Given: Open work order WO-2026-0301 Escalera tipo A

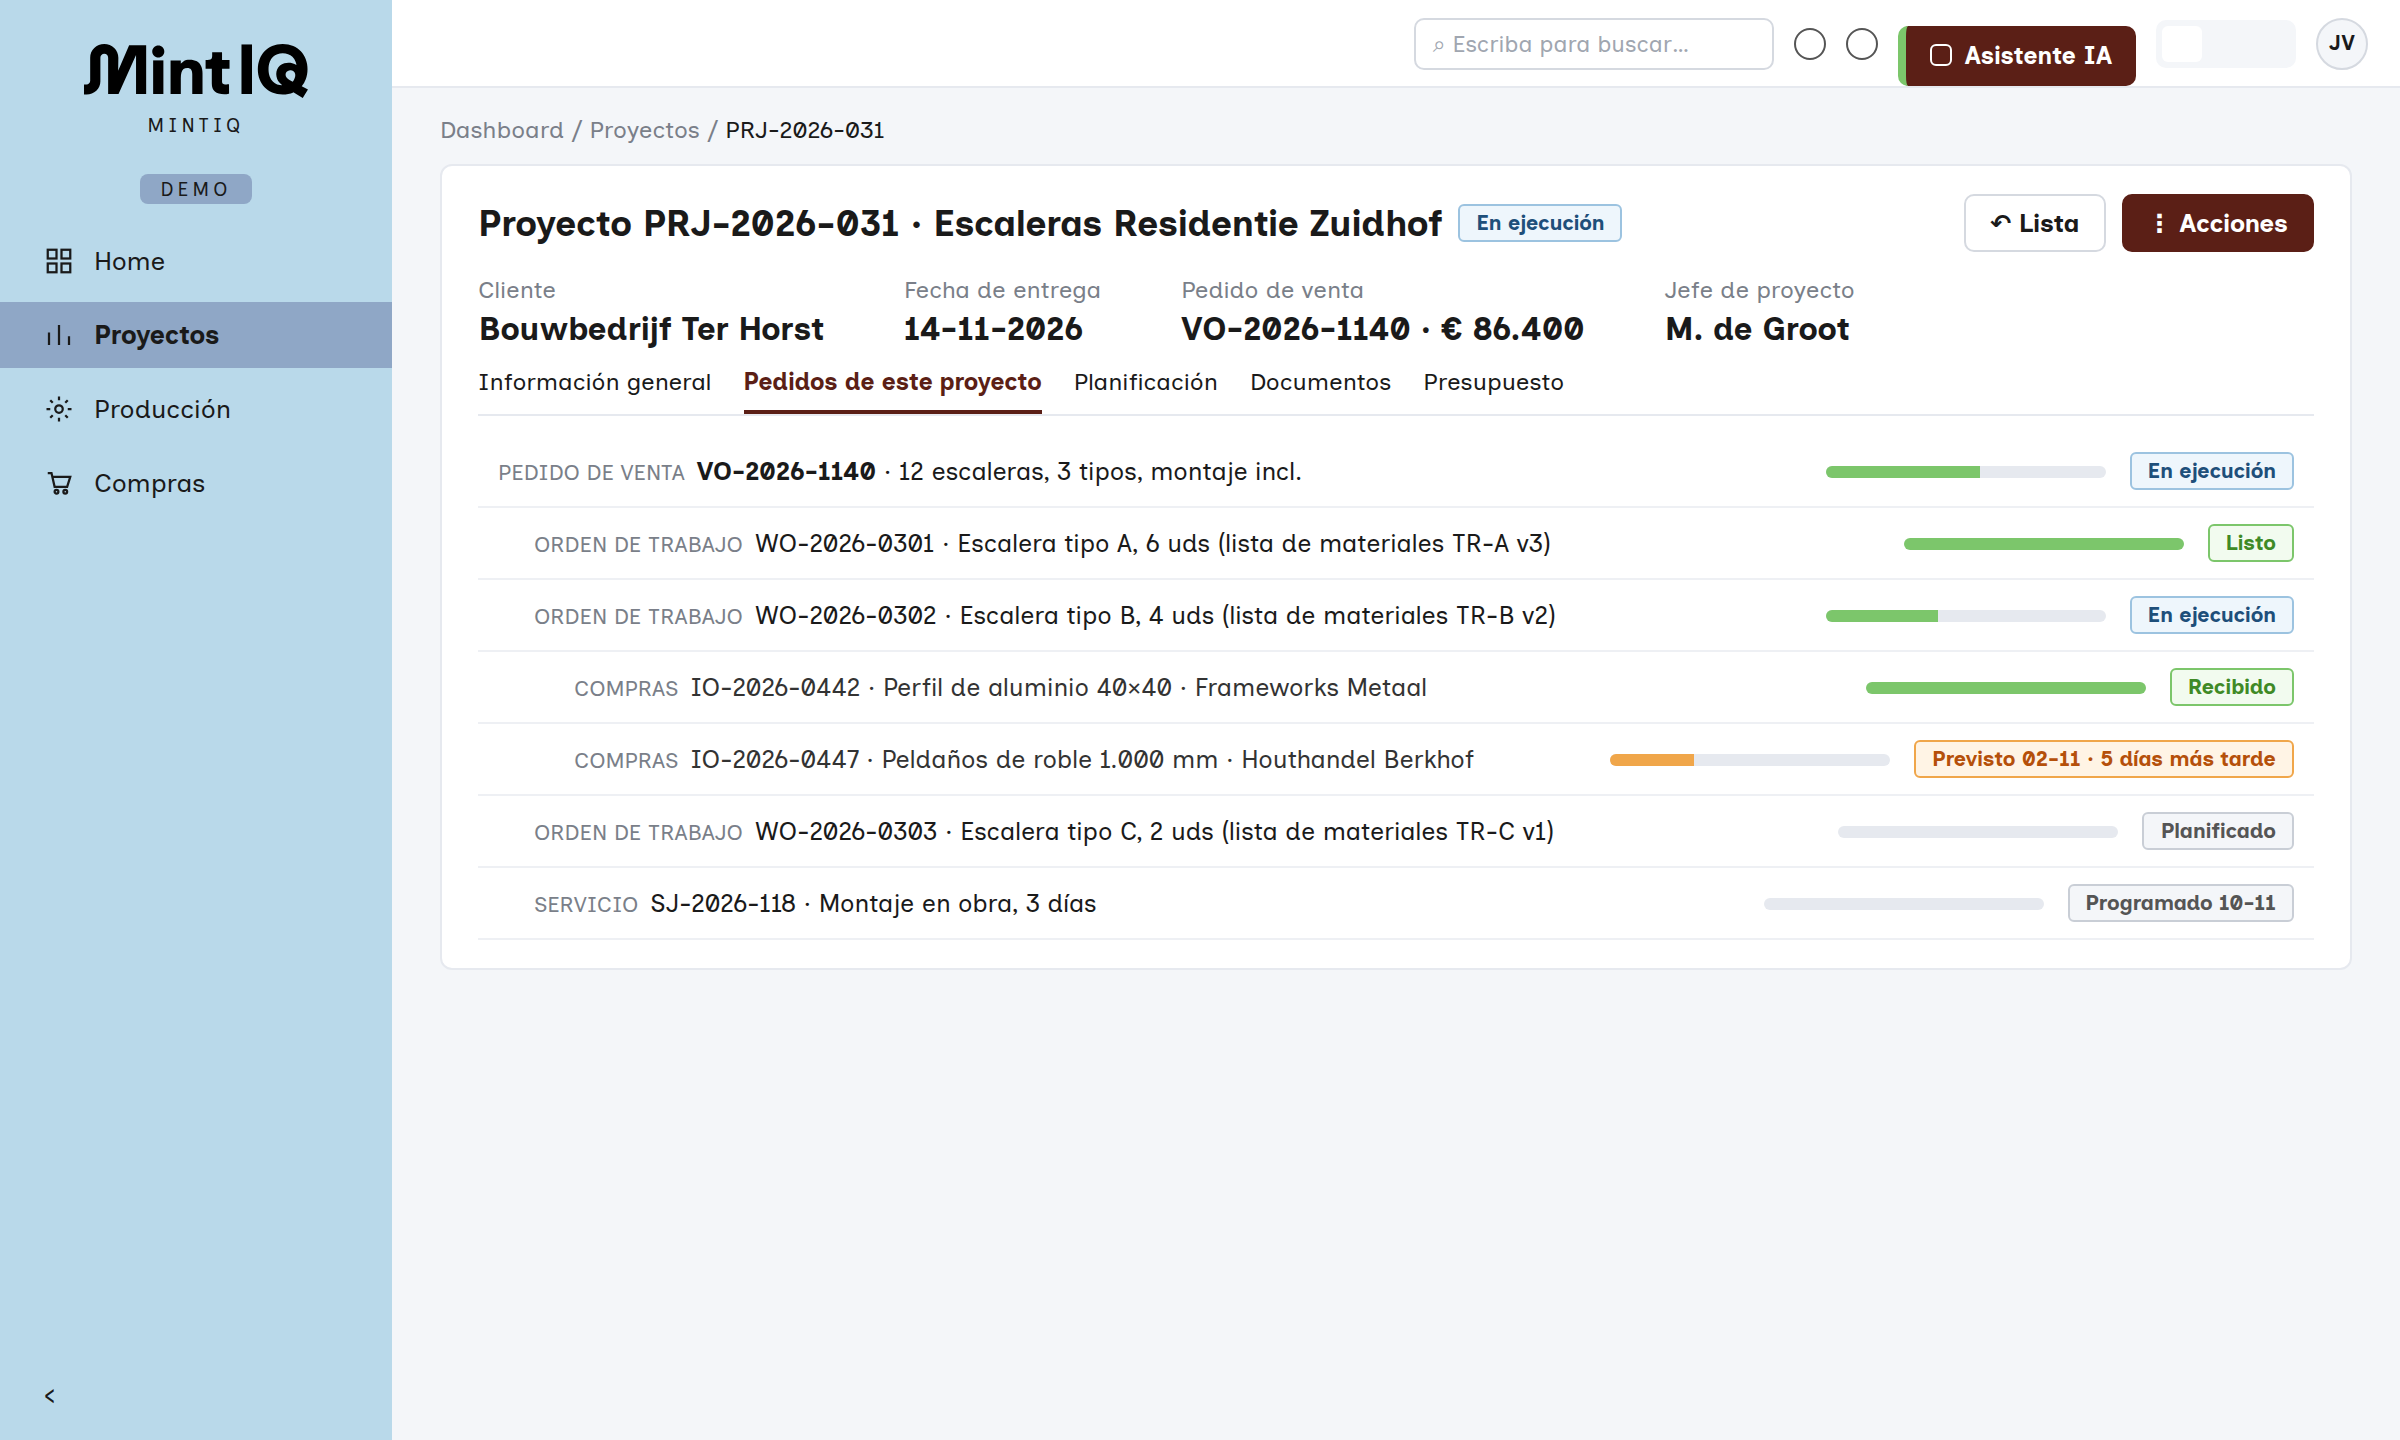Looking at the screenshot, I should click(x=1396, y=543).
